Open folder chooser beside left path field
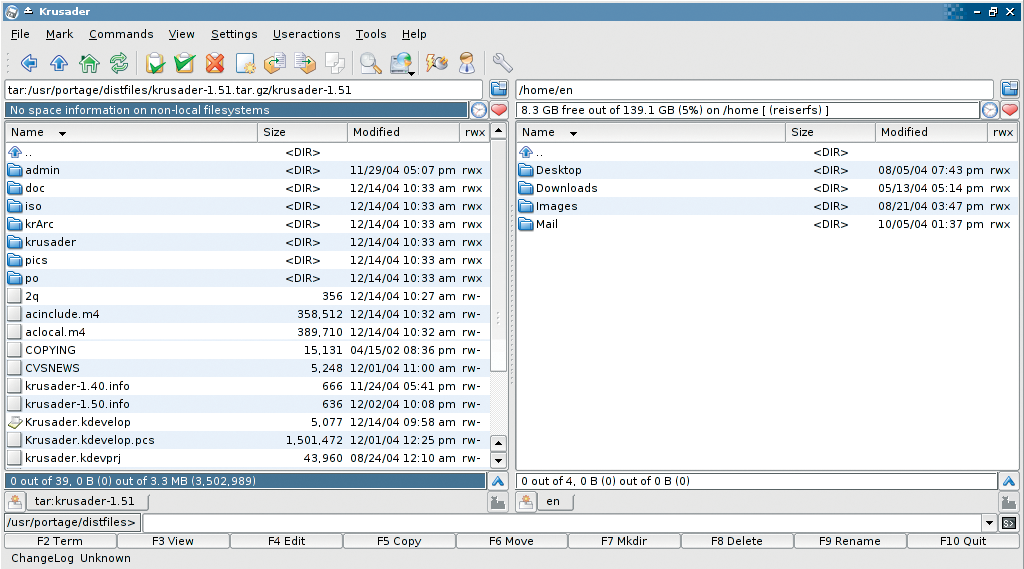This screenshot has height=569, width=1024. 499,89
